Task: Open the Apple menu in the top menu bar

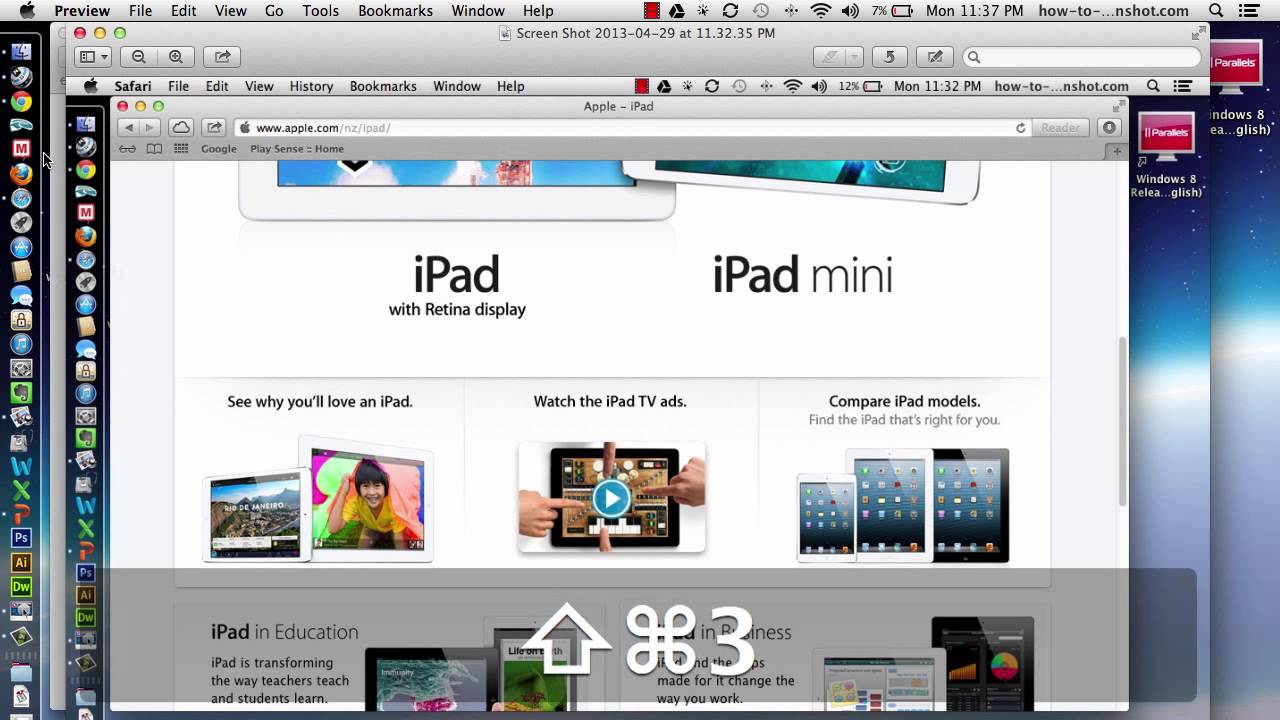Action: 27,11
